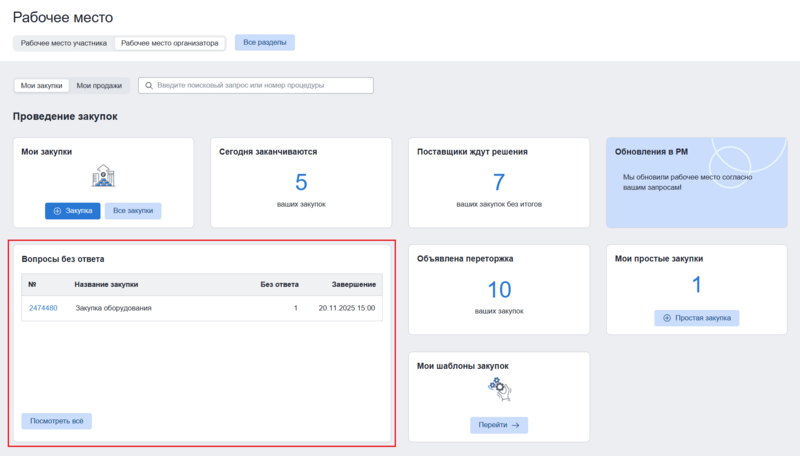Switch to Рабочее место участника
The image size is (800, 456).
[x=63, y=43]
